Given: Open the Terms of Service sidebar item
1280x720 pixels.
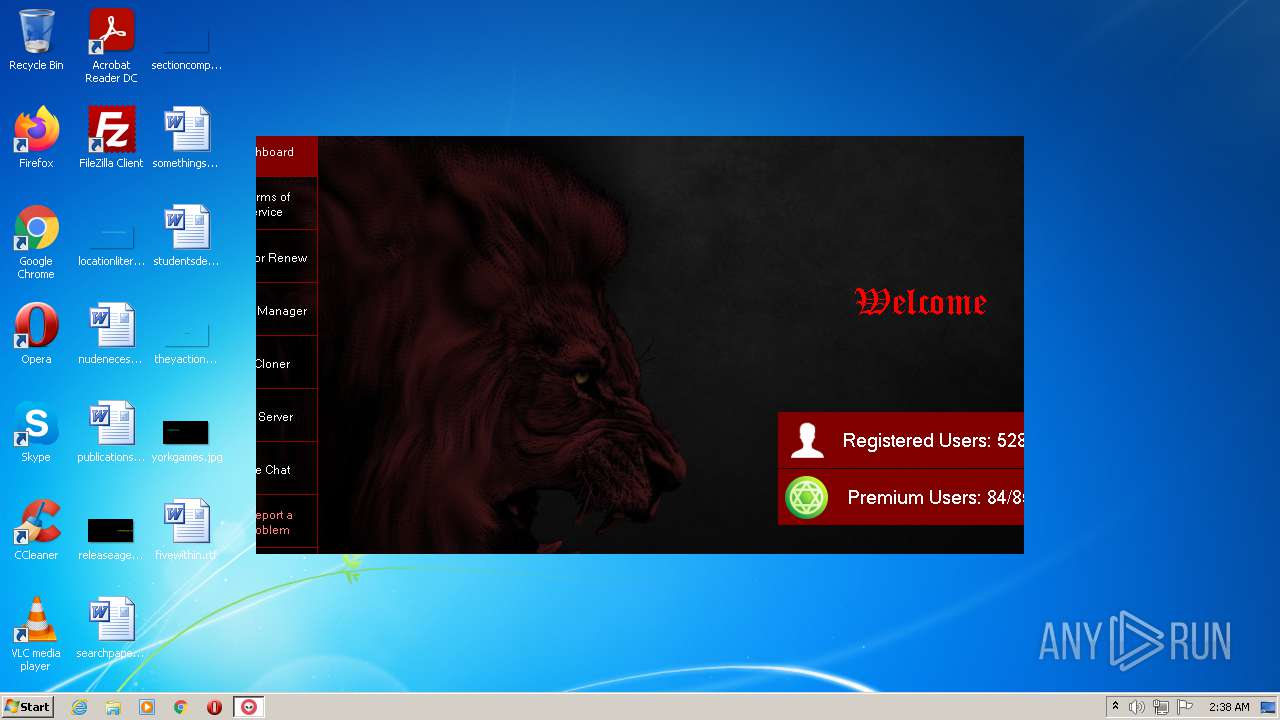Looking at the screenshot, I should pos(287,204).
